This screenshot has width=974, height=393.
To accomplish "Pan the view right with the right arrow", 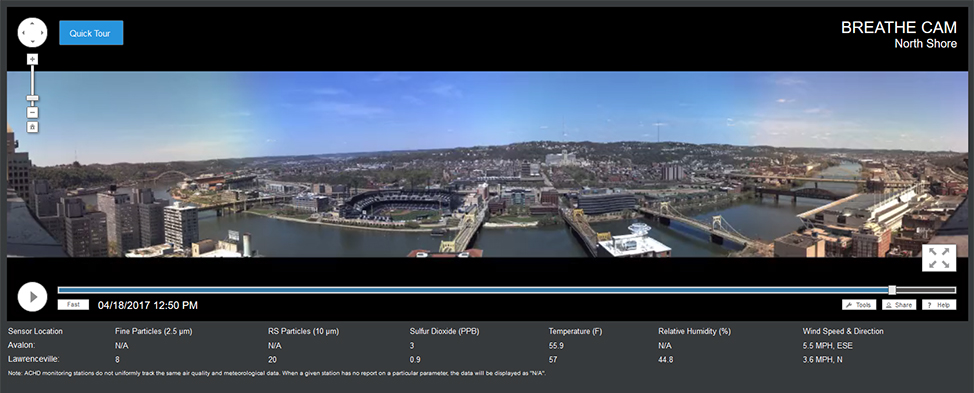I will click(42, 32).
